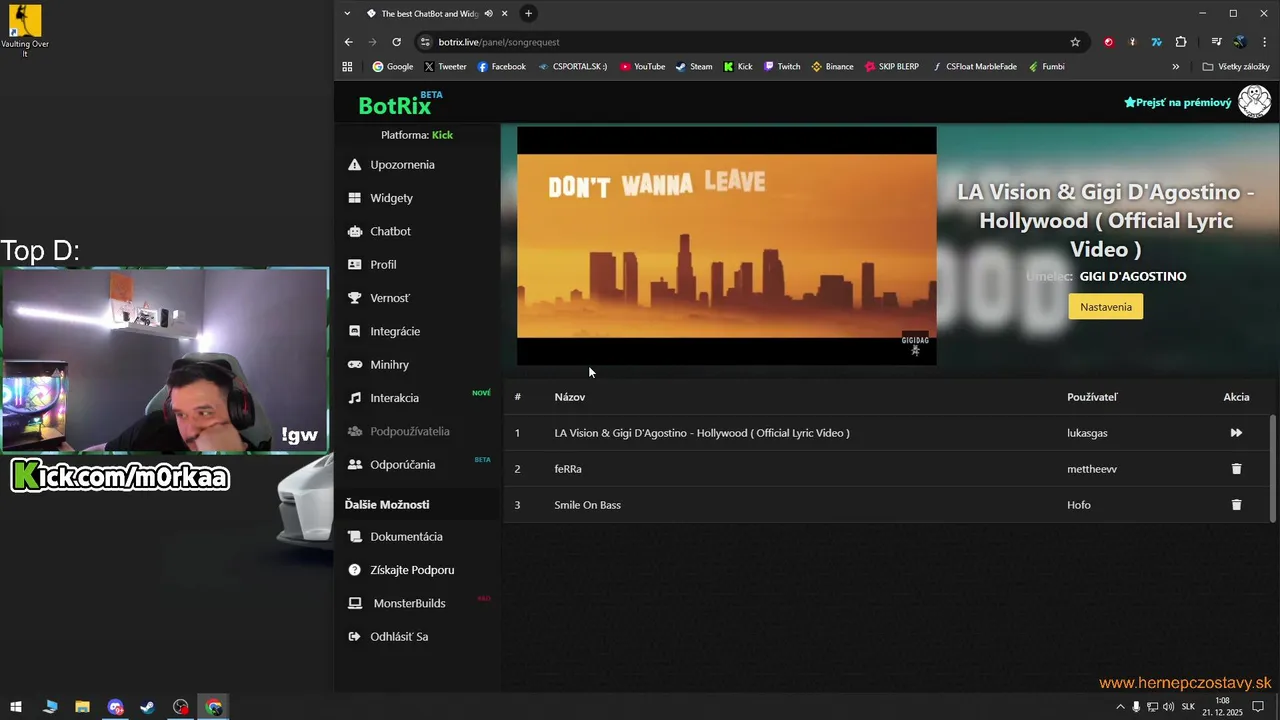Open the Všetky záložky folder

pos(1236,67)
